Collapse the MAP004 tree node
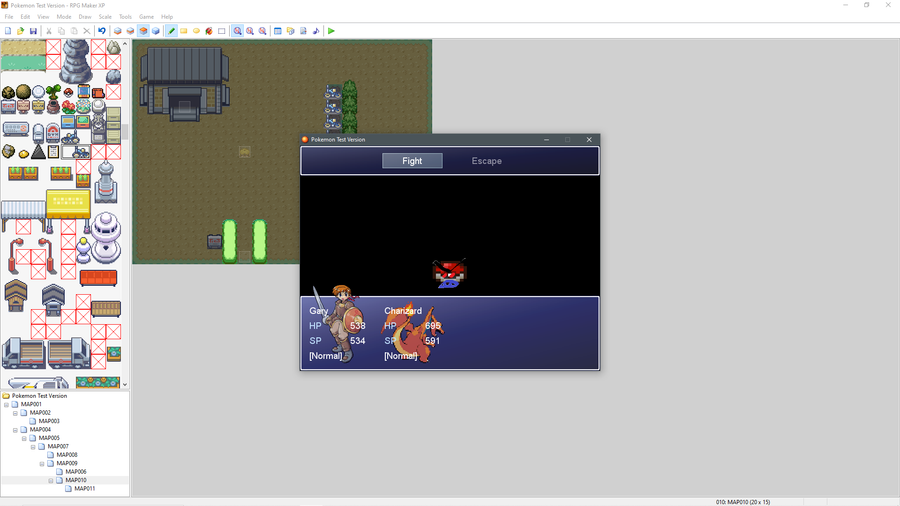 (x=15, y=430)
